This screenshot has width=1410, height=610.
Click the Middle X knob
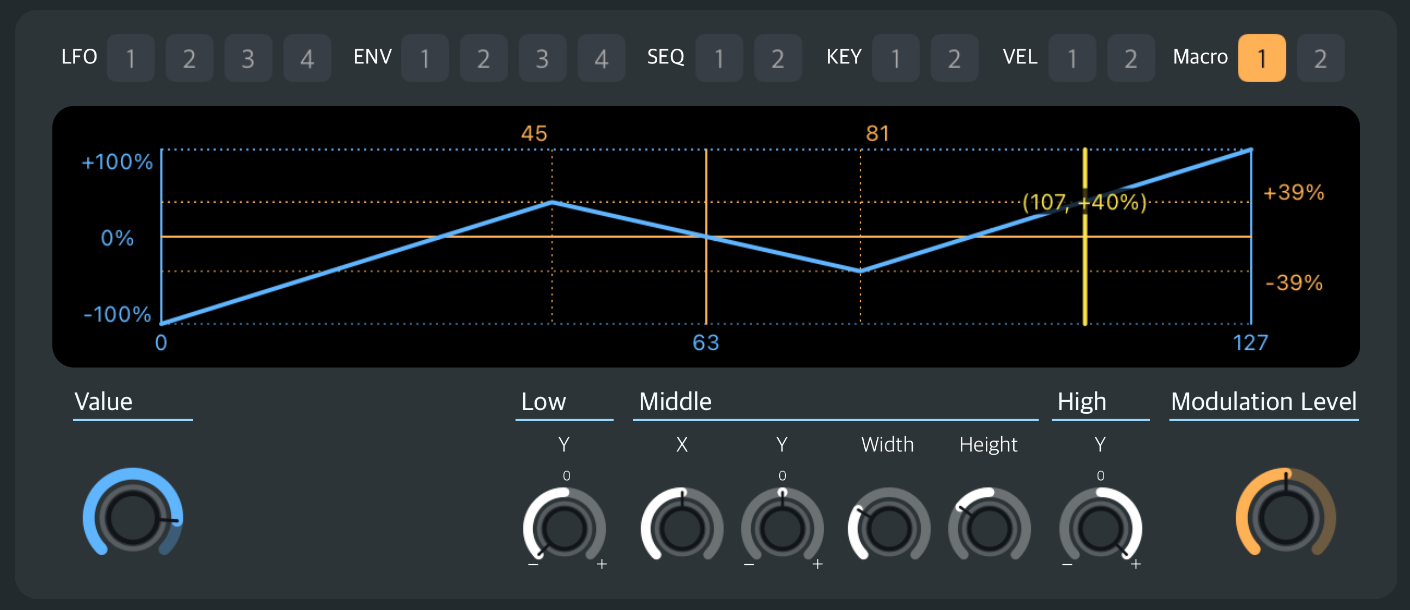tap(681, 528)
